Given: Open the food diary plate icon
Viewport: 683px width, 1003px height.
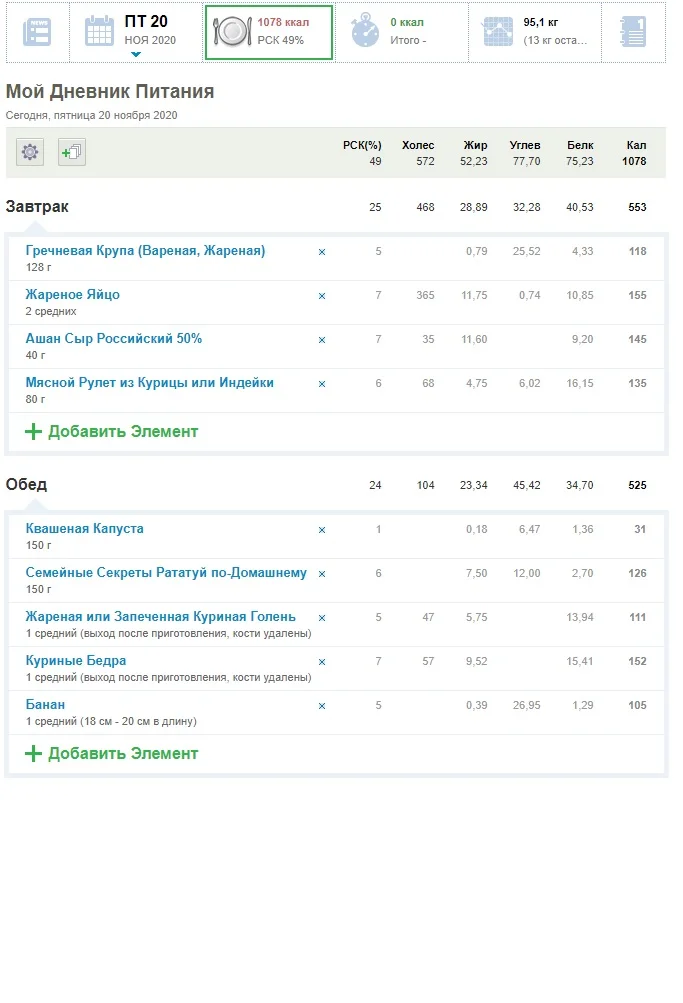Looking at the screenshot, I should (232, 31).
